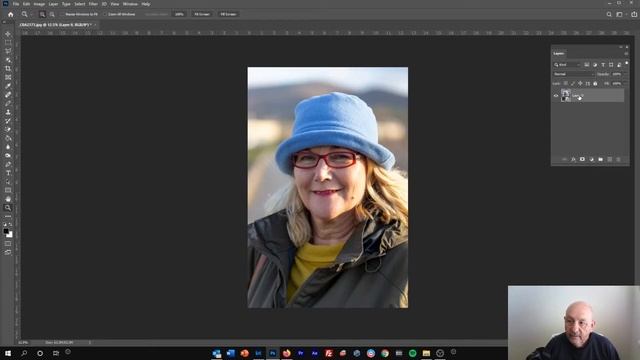Image resolution: width=640 pixels, height=360 pixels.
Task: Select the History Brush tool
Action: 8,121
